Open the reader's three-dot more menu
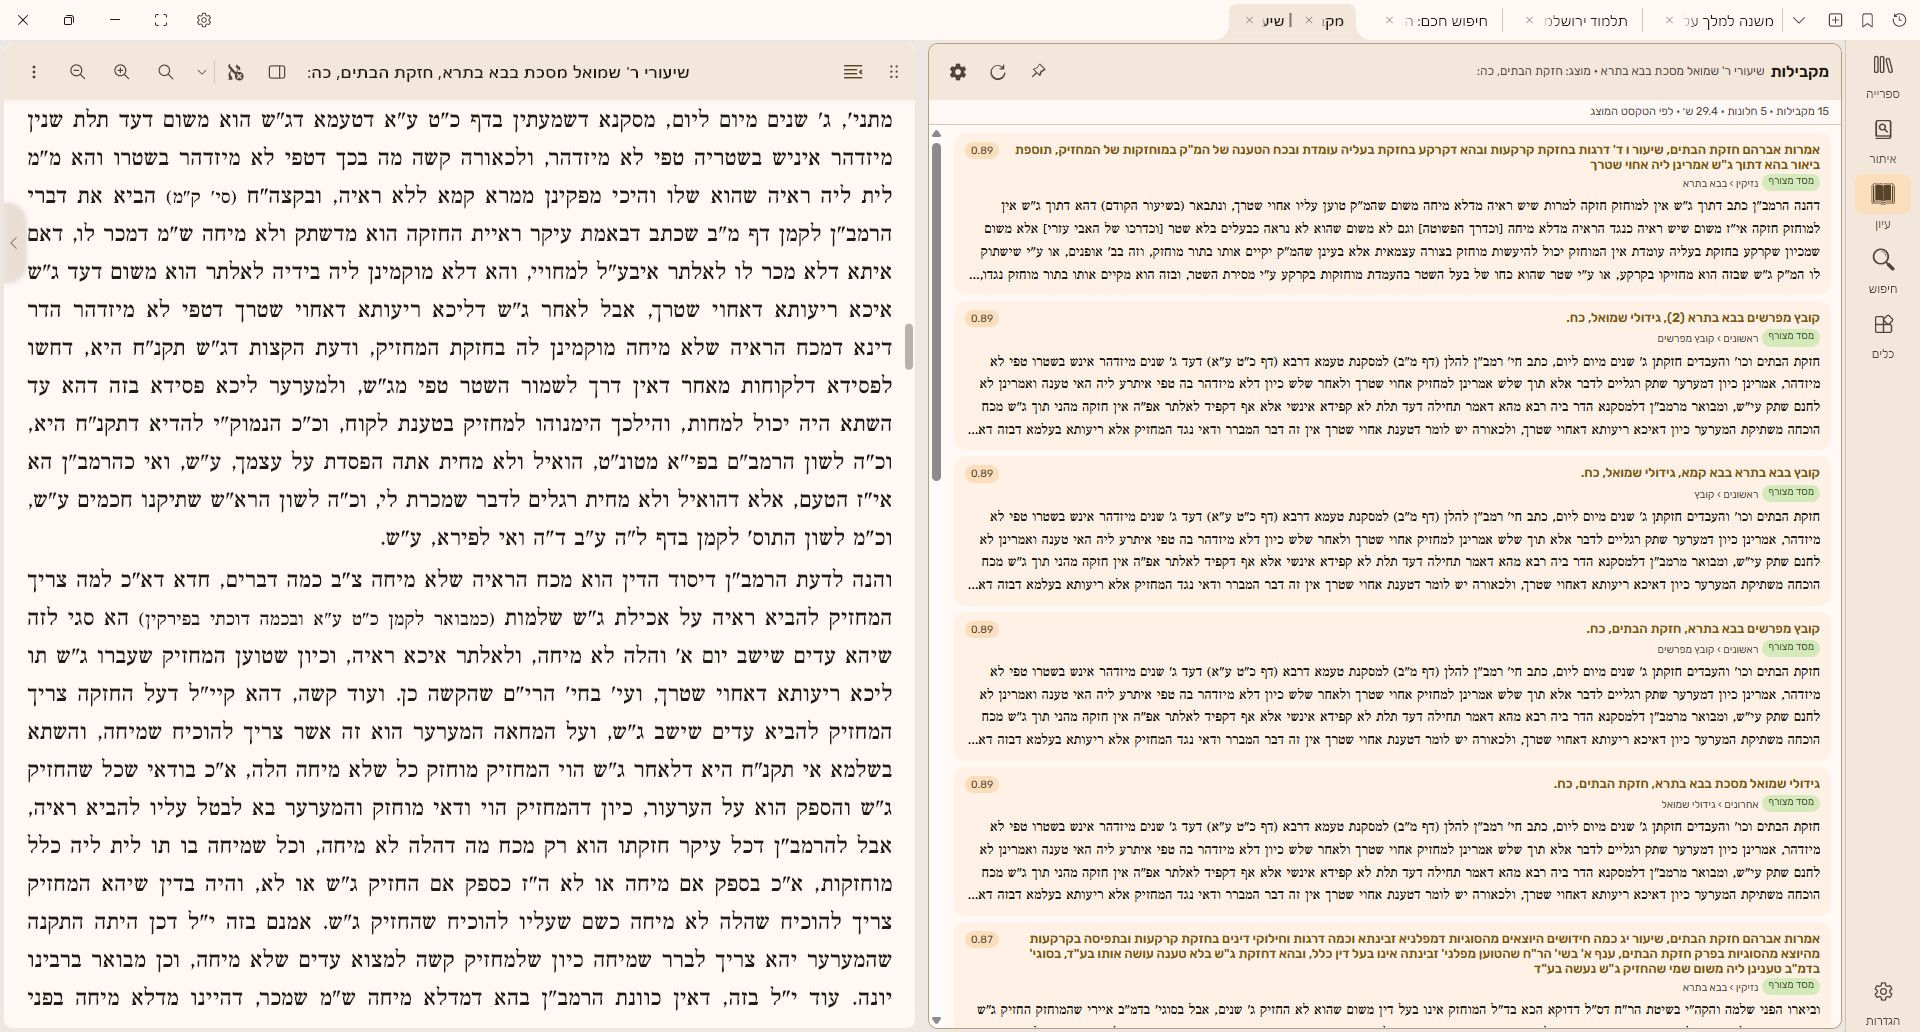 pos(34,72)
